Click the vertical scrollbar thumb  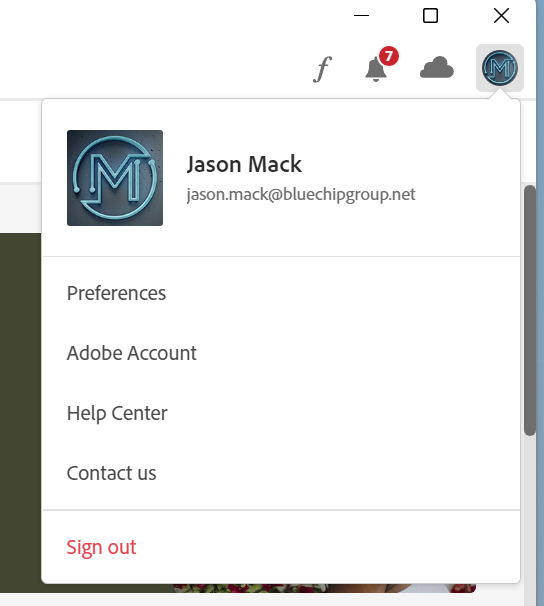click(530, 311)
